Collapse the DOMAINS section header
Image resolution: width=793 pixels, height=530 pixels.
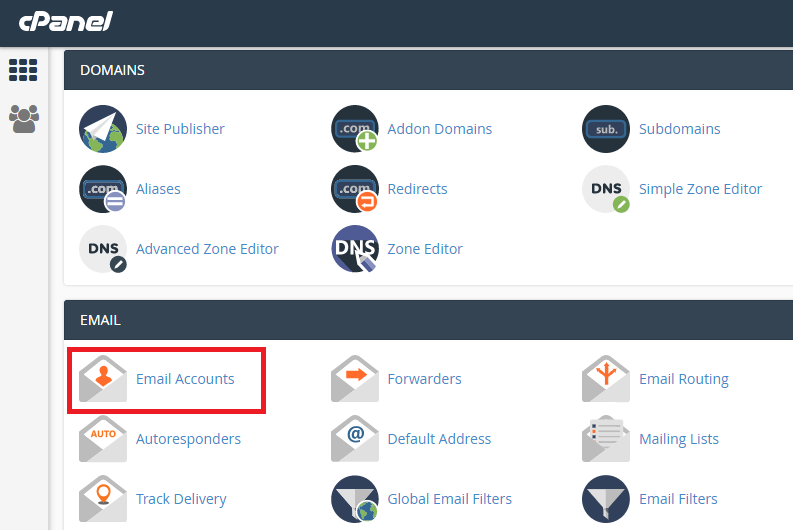428,70
